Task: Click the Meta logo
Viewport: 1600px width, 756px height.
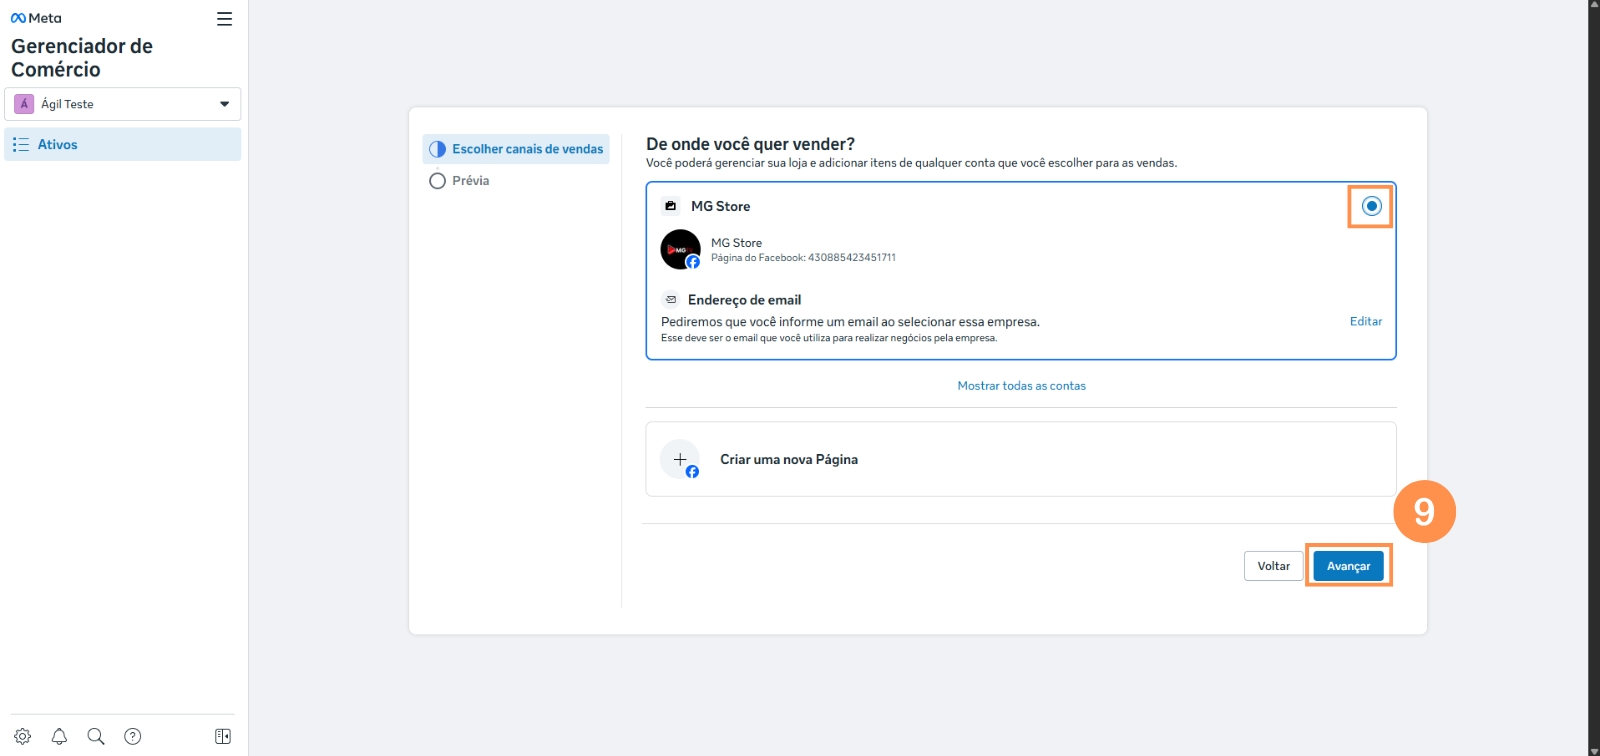Action: tap(36, 18)
